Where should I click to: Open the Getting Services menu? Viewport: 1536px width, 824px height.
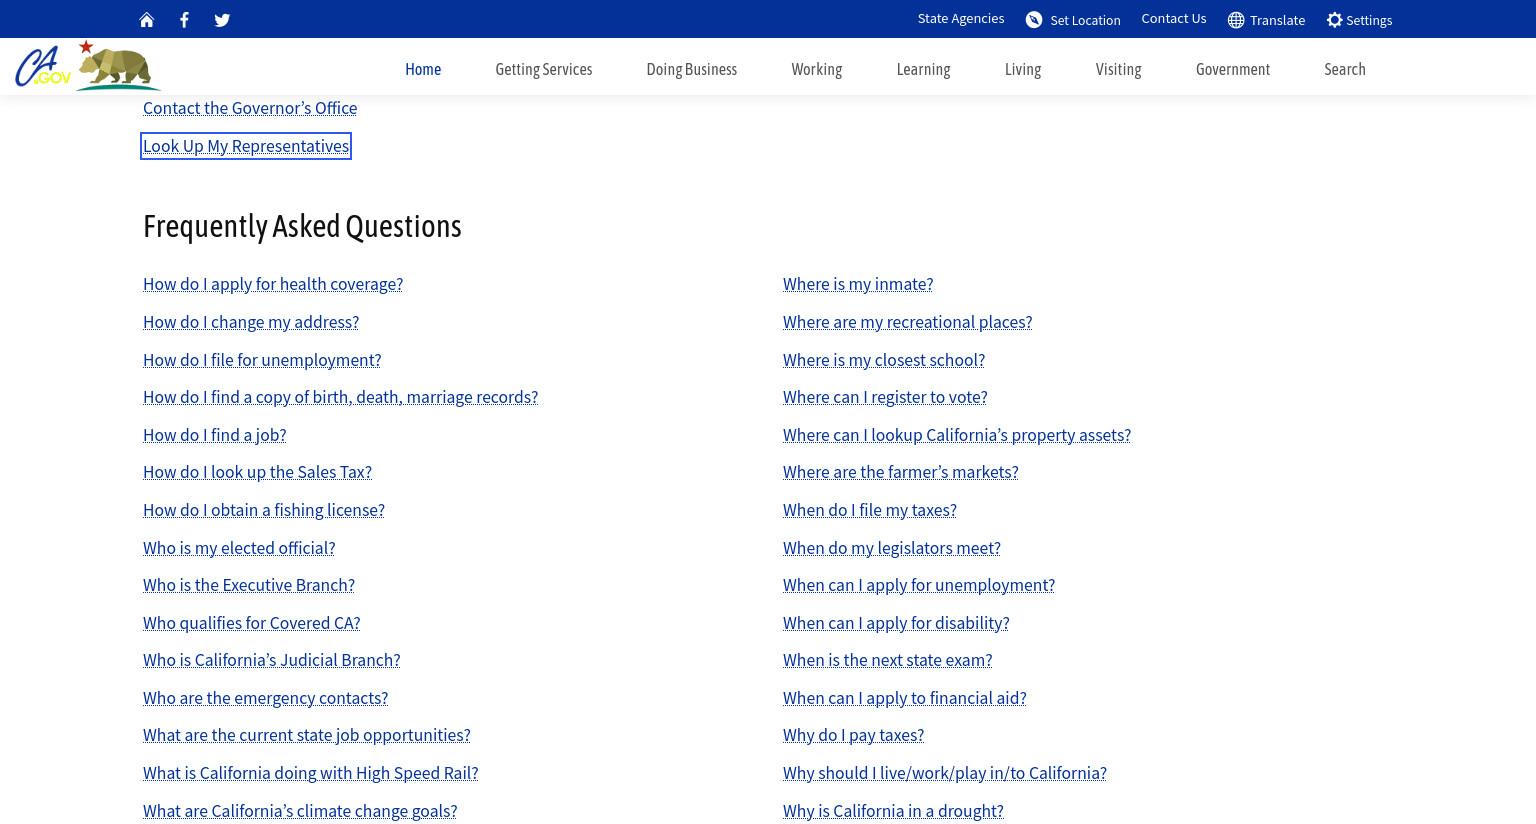(x=544, y=69)
